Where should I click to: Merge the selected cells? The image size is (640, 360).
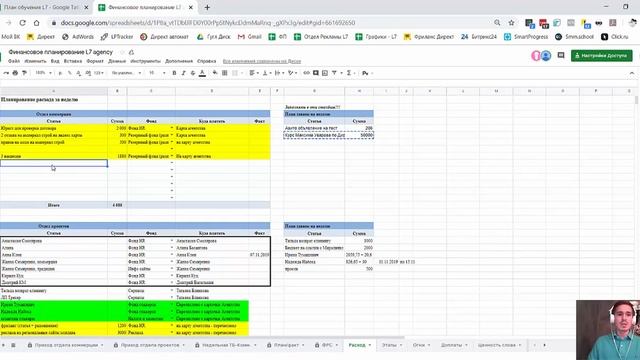(x=235, y=73)
